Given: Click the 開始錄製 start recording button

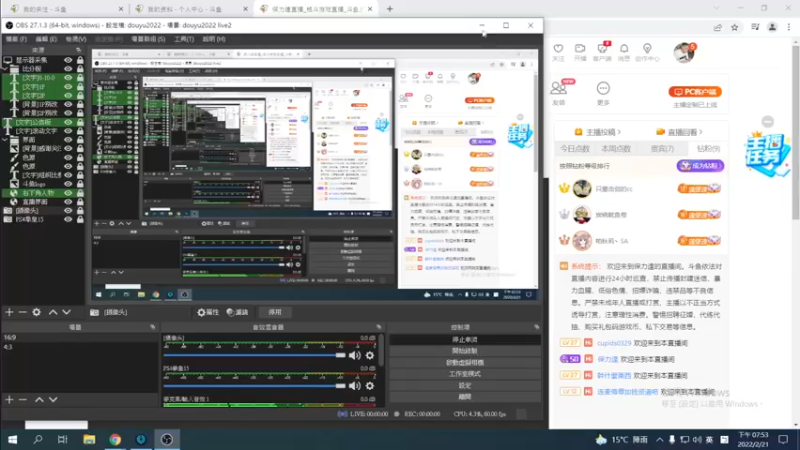Looking at the screenshot, I should click(x=465, y=351).
